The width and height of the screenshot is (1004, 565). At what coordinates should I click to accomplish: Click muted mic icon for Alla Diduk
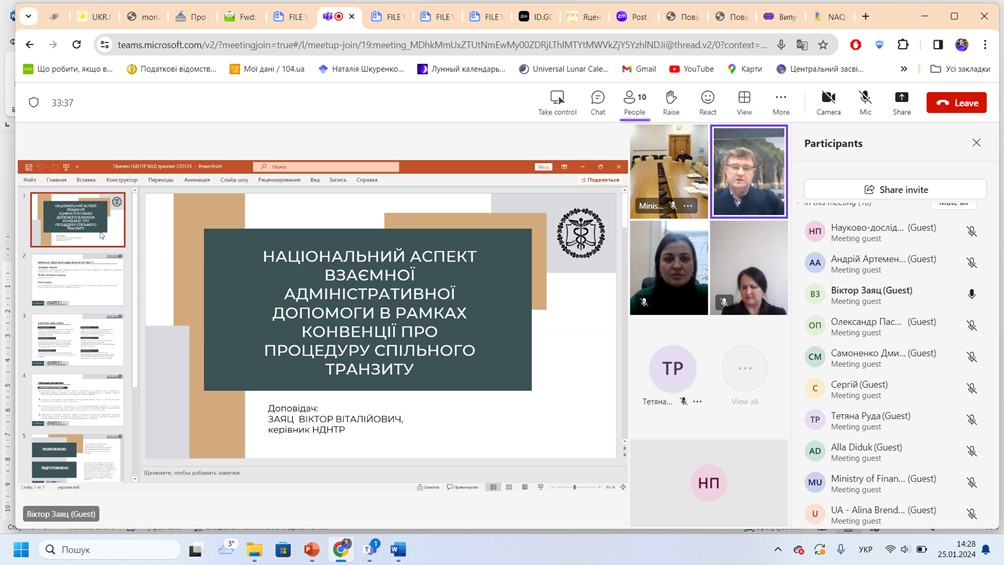(x=971, y=451)
